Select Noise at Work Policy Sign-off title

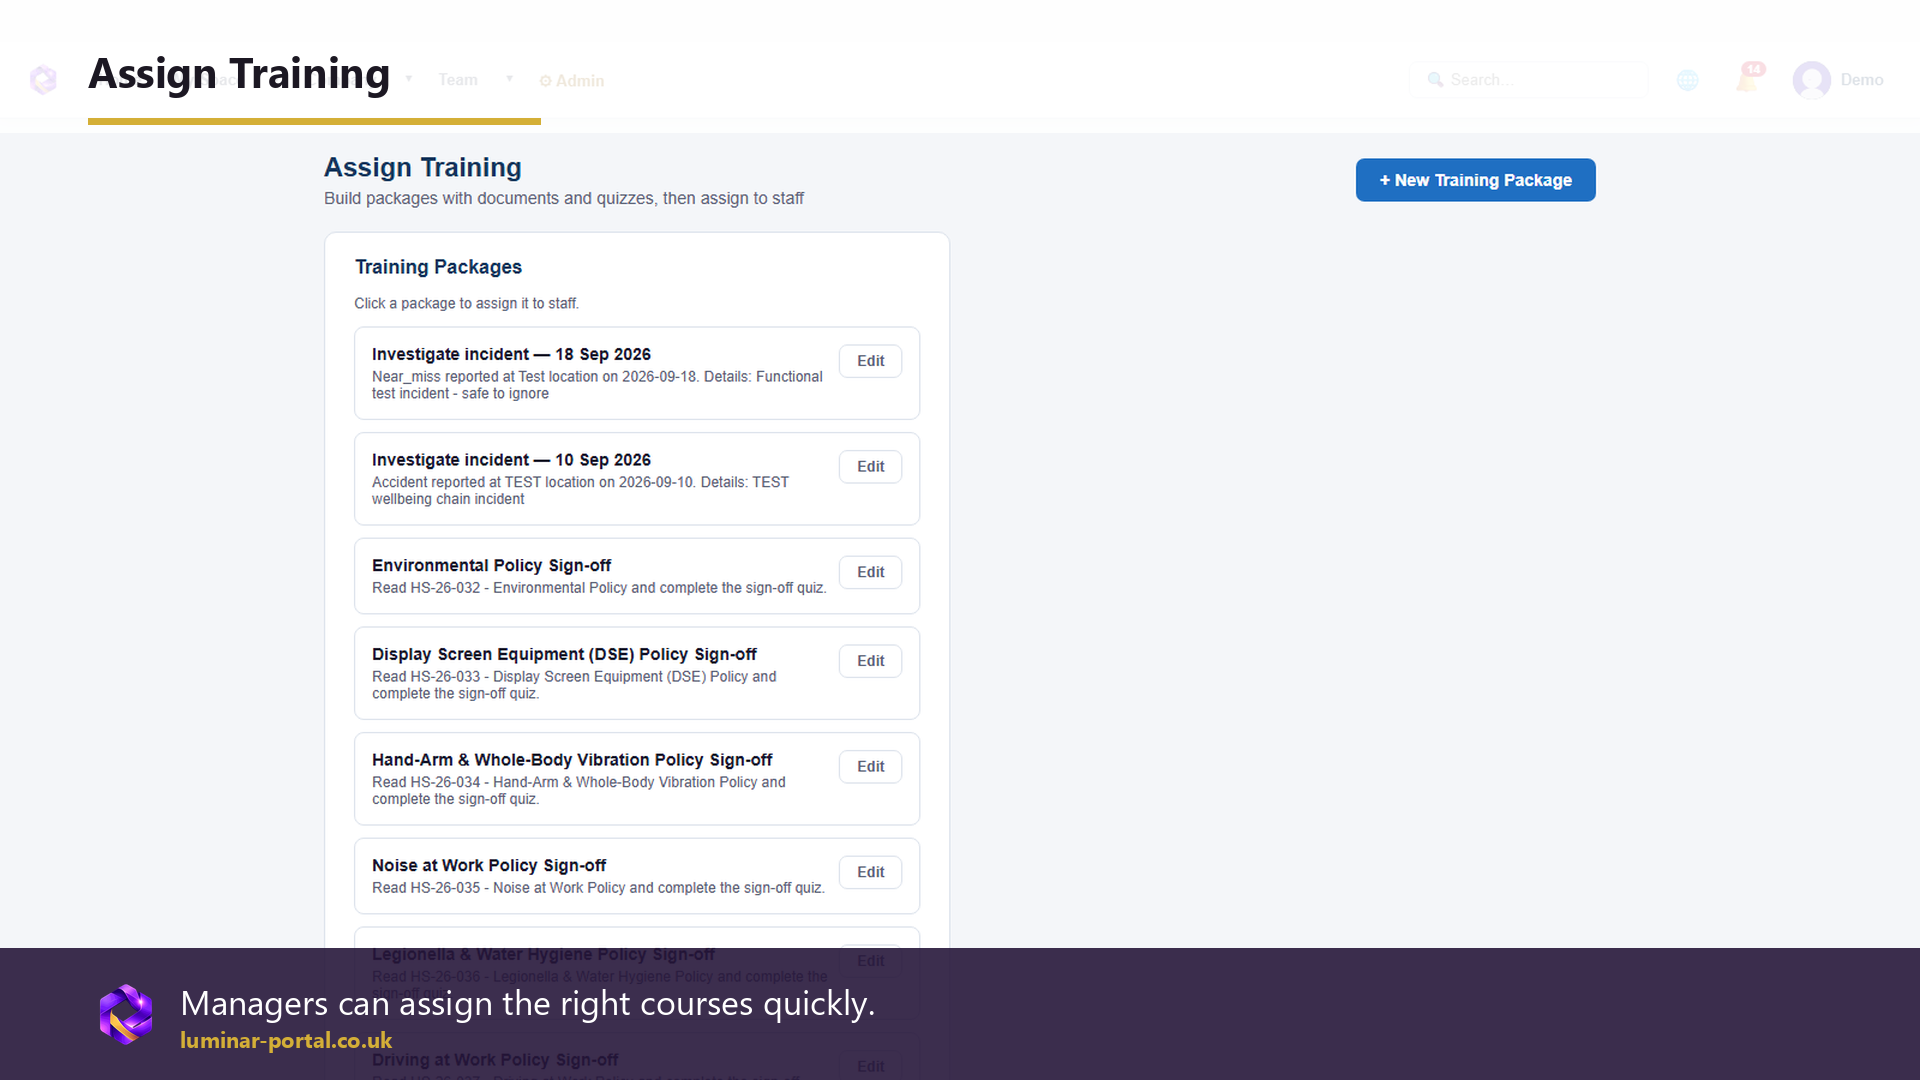[489, 866]
